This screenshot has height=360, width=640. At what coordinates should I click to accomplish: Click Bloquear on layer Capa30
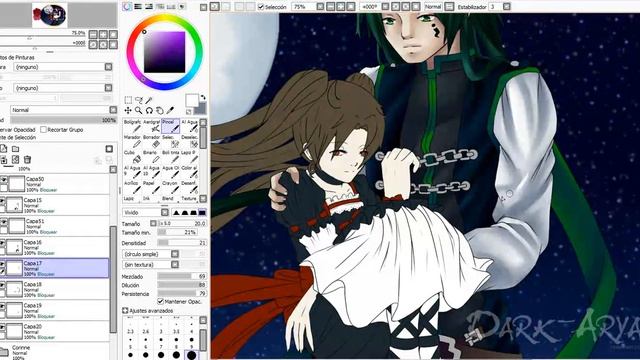click(49, 190)
